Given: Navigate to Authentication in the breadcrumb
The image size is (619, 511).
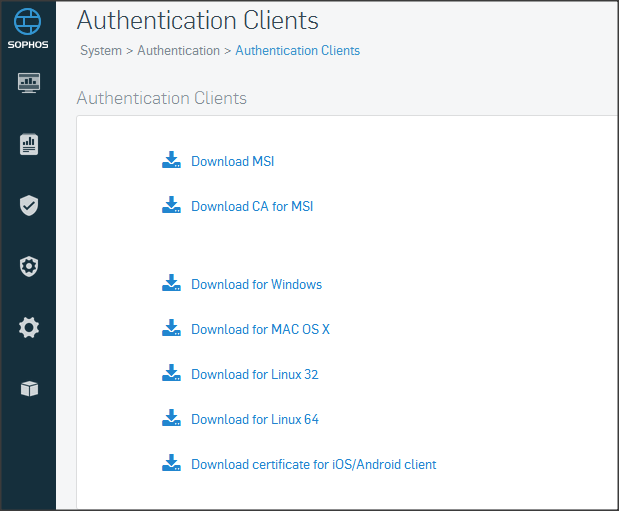Looking at the screenshot, I should [x=178, y=51].
